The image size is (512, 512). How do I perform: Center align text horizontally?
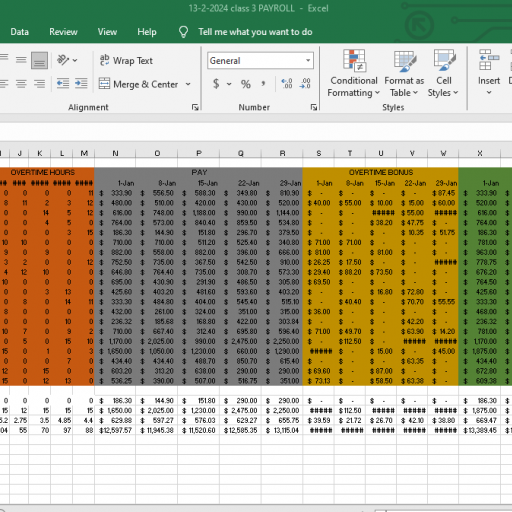click(x=21, y=84)
